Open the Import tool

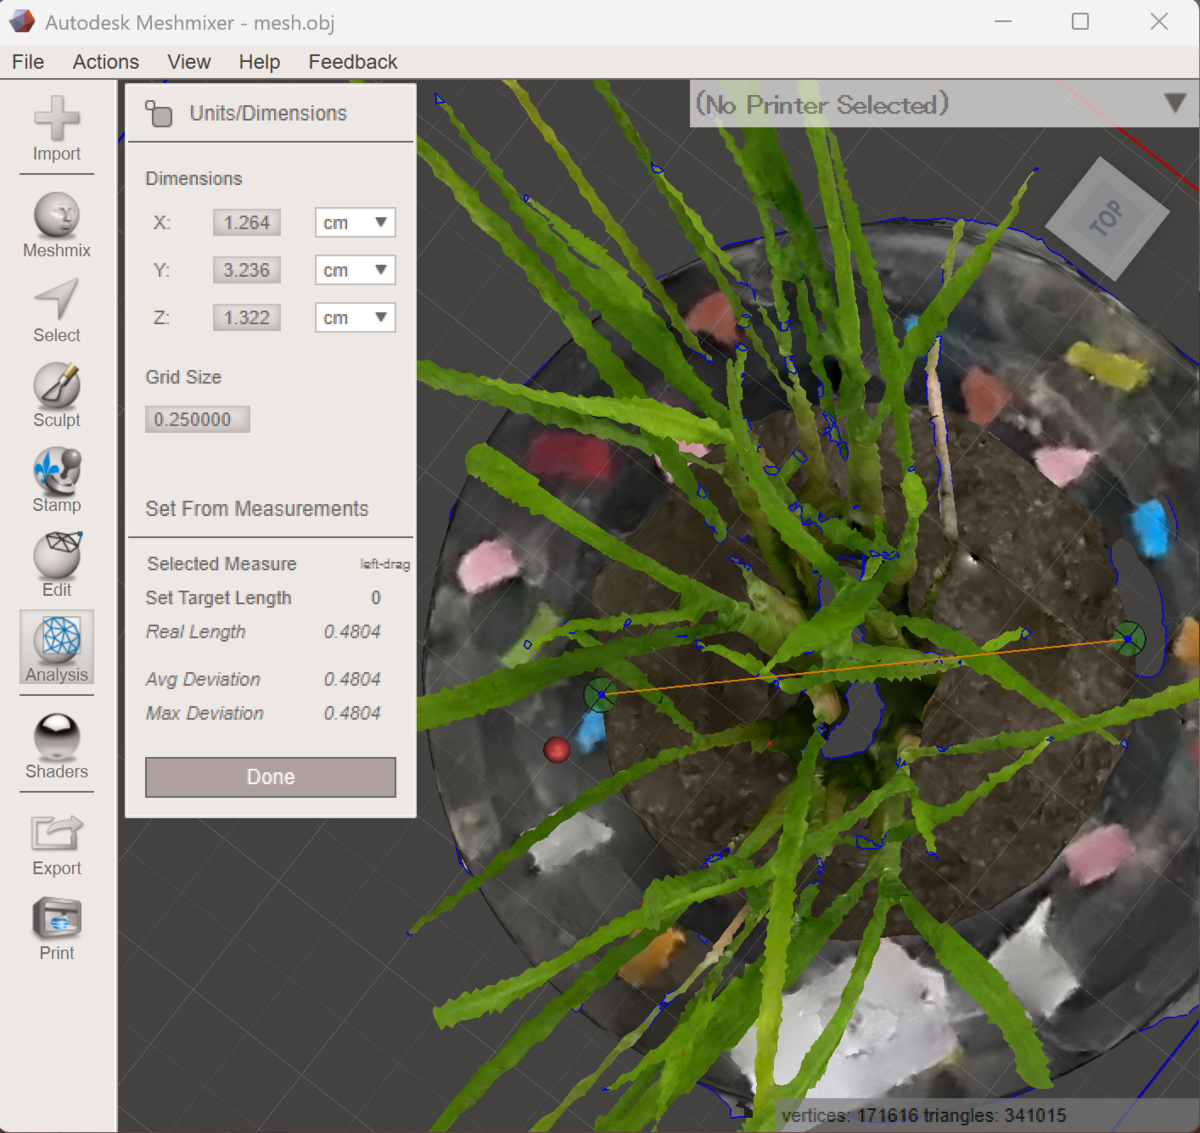56,129
